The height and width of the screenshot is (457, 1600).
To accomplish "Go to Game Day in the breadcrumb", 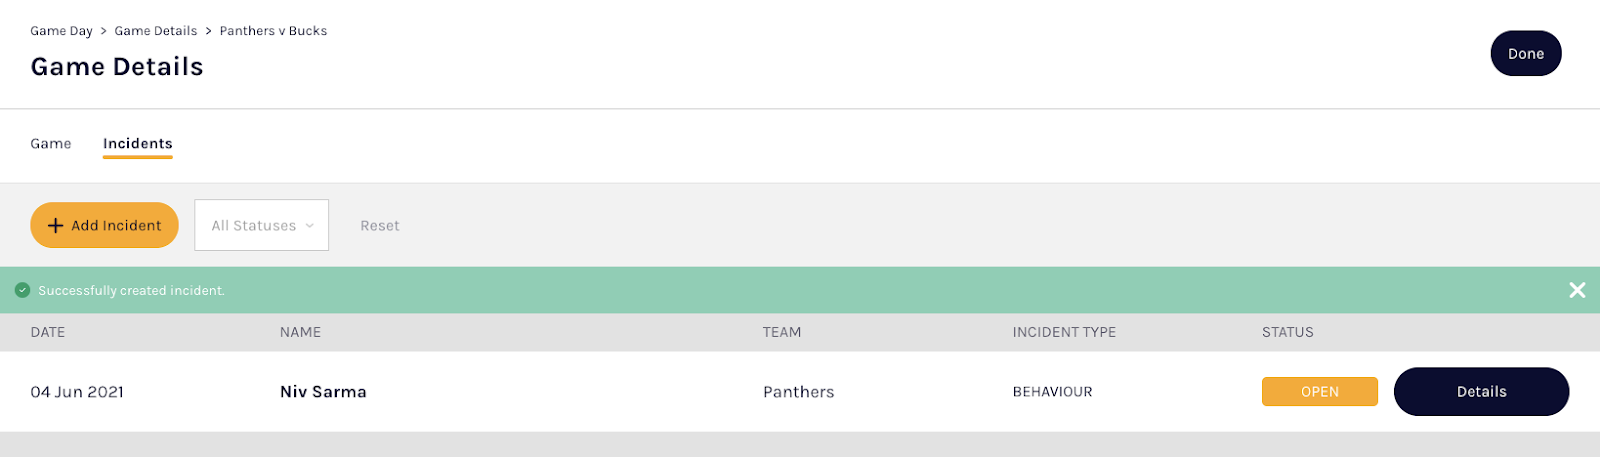I will point(61,31).
